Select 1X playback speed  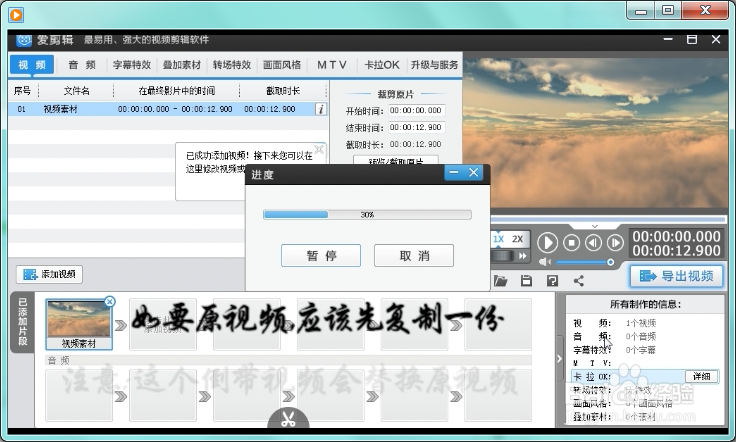tap(498, 239)
